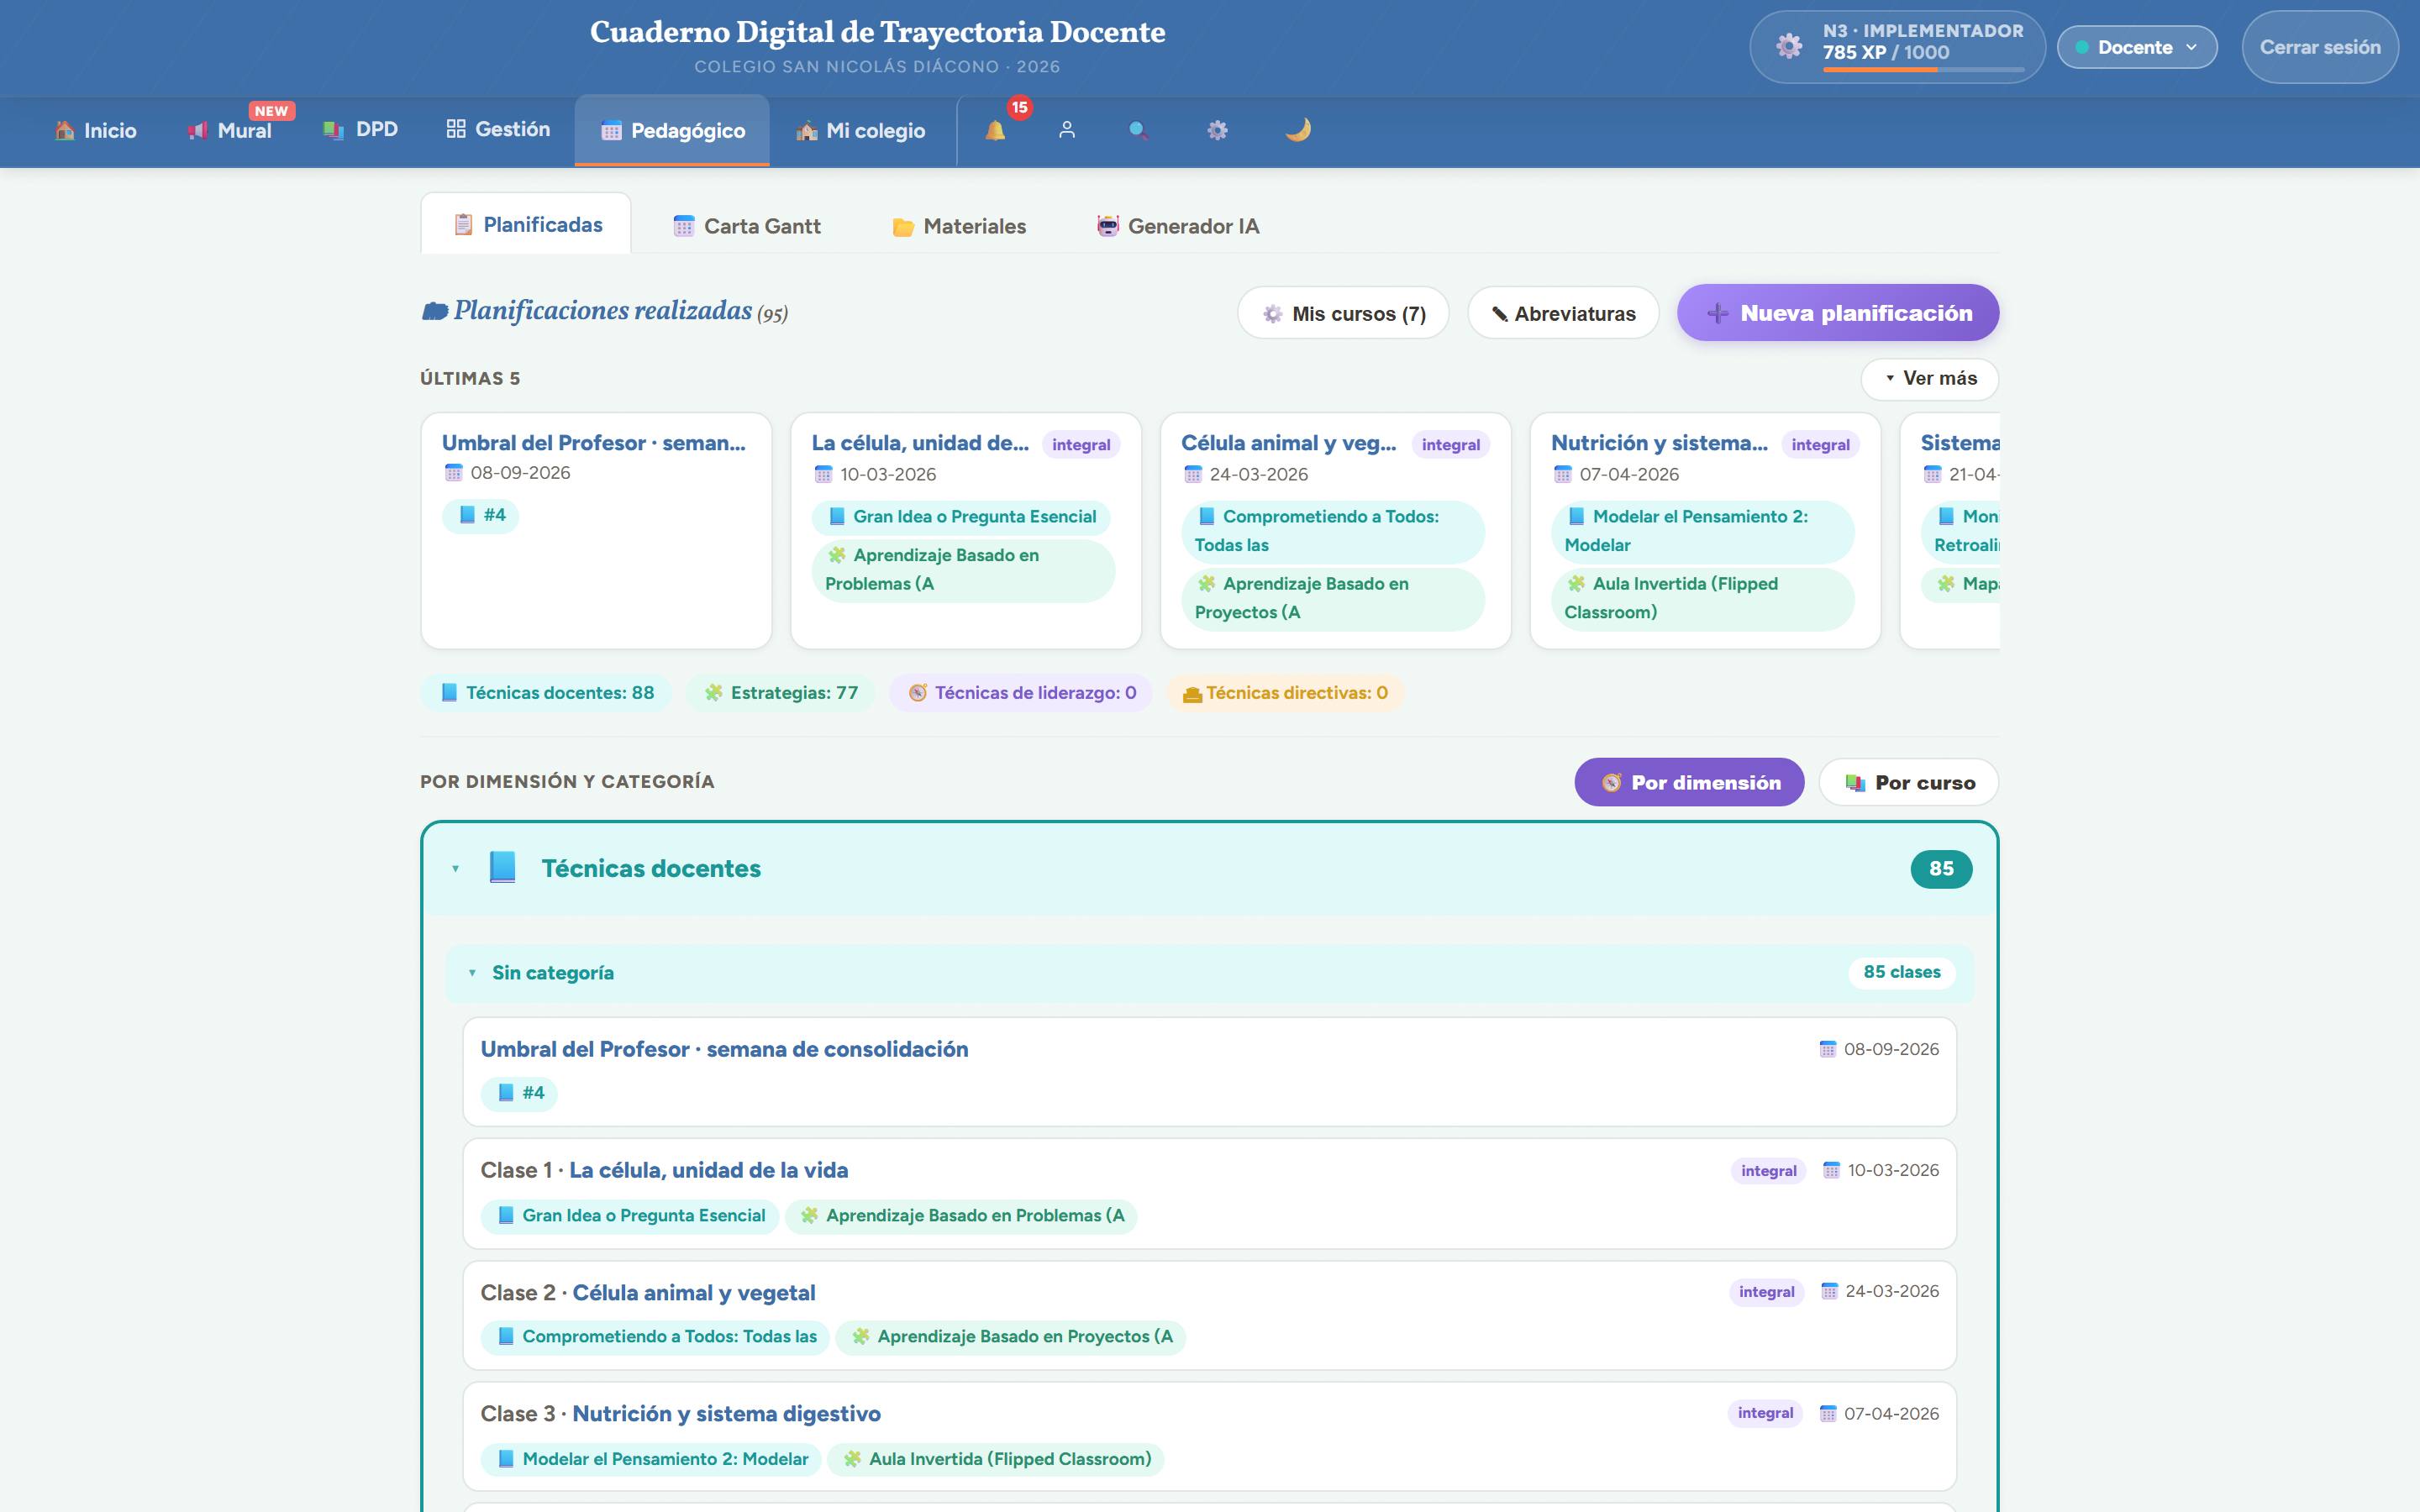
Task: Open notifications bell with 15 alerts
Action: click(x=995, y=130)
